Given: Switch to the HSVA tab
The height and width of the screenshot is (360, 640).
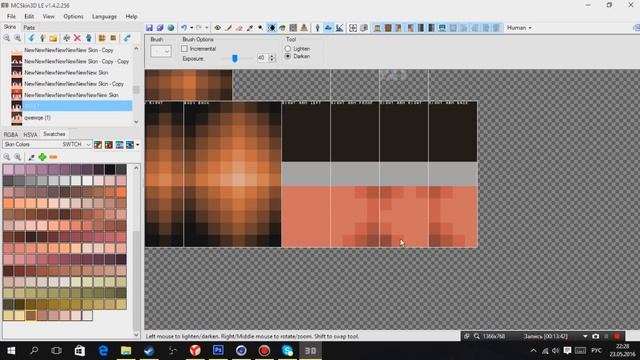Looking at the screenshot, I should tap(30, 134).
